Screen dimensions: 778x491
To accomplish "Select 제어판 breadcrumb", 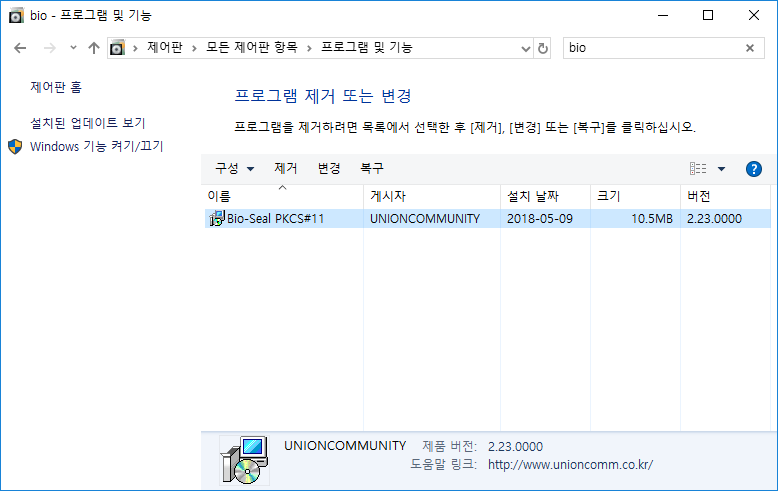I will [165, 48].
